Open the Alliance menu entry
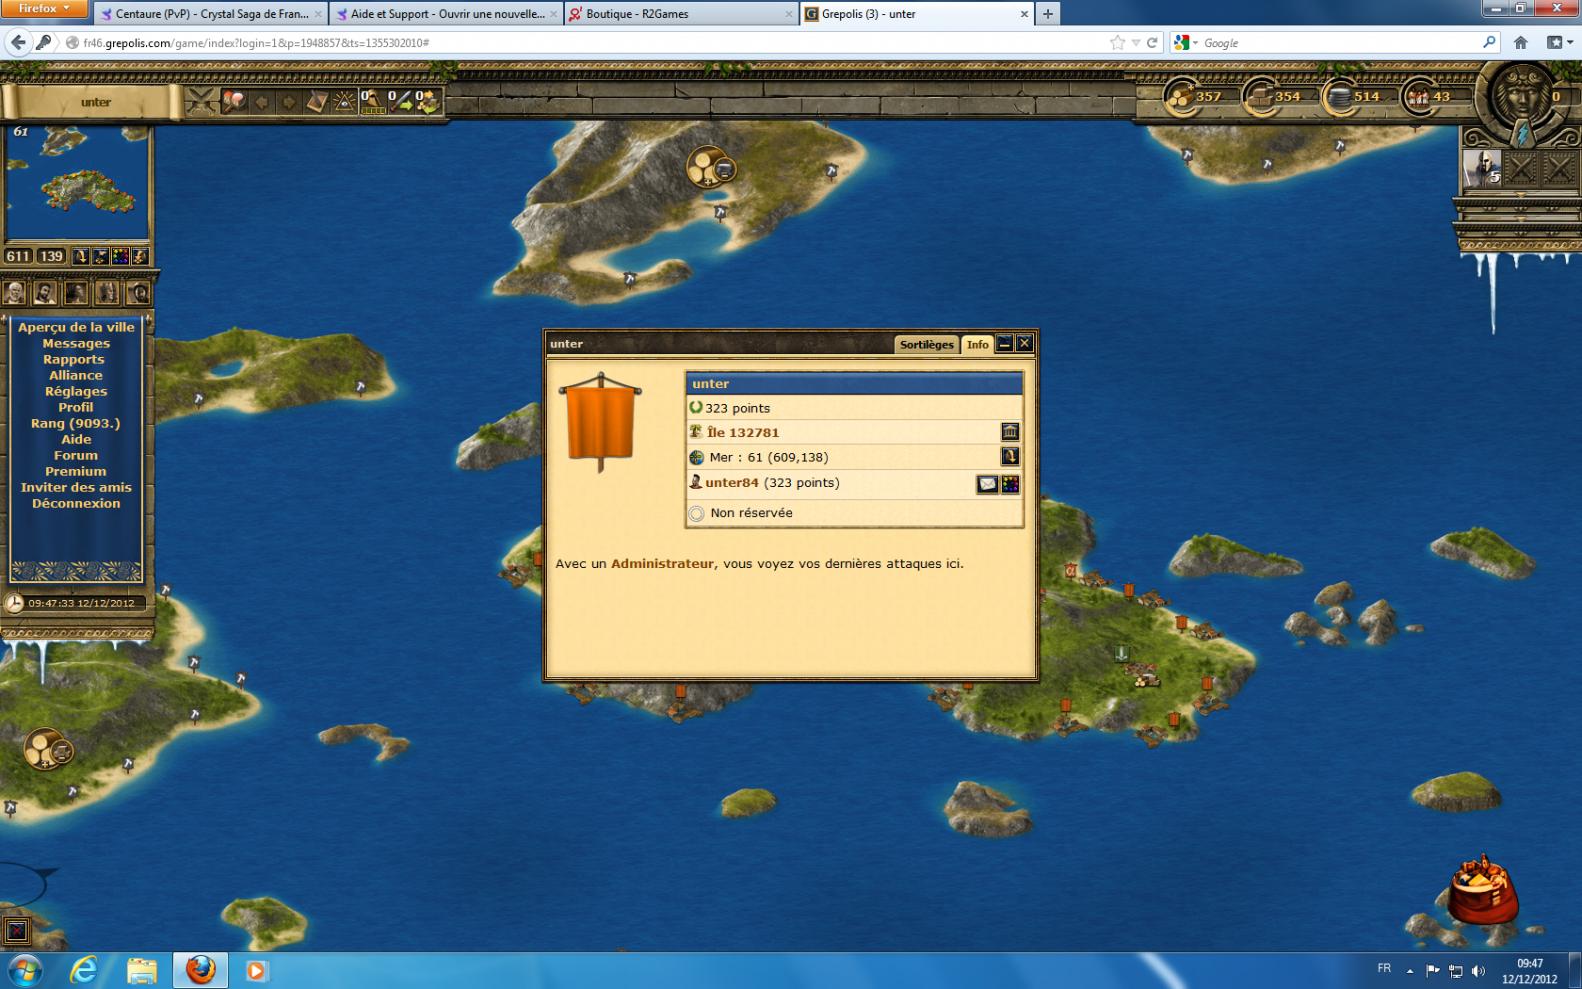This screenshot has width=1582, height=989. tap(76, 375)
